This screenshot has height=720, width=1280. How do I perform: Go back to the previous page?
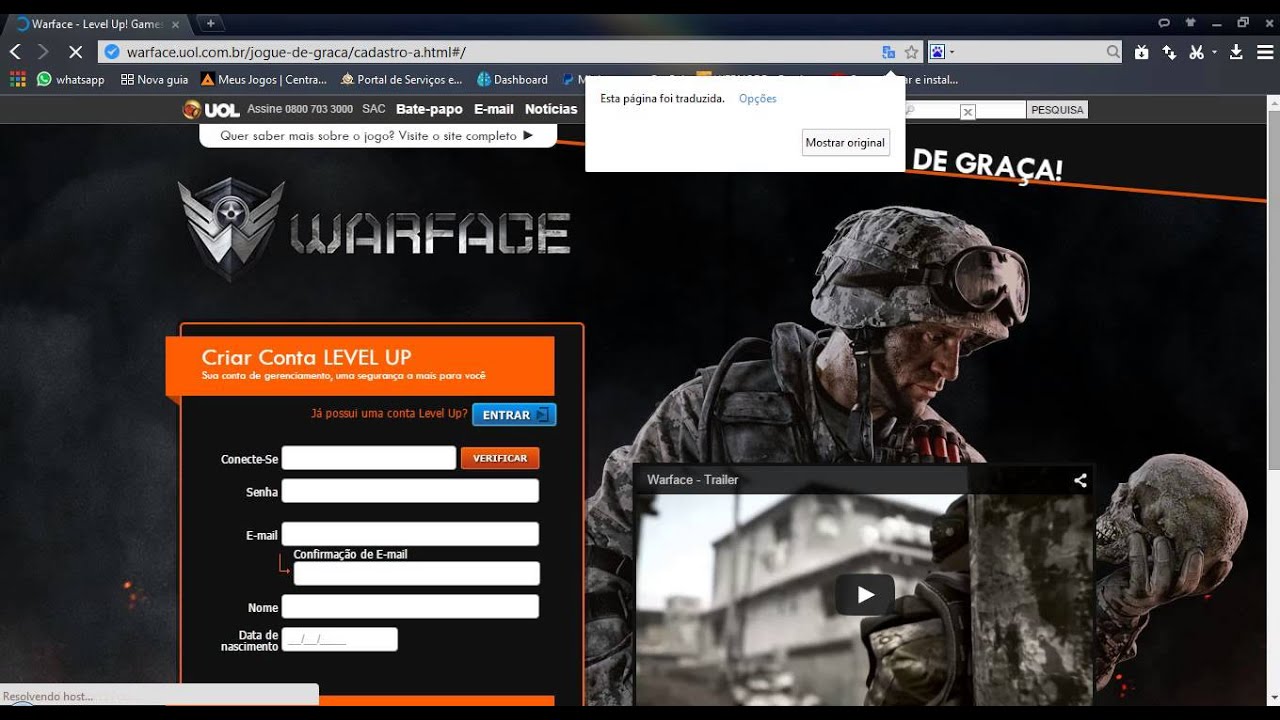point(15,52)
